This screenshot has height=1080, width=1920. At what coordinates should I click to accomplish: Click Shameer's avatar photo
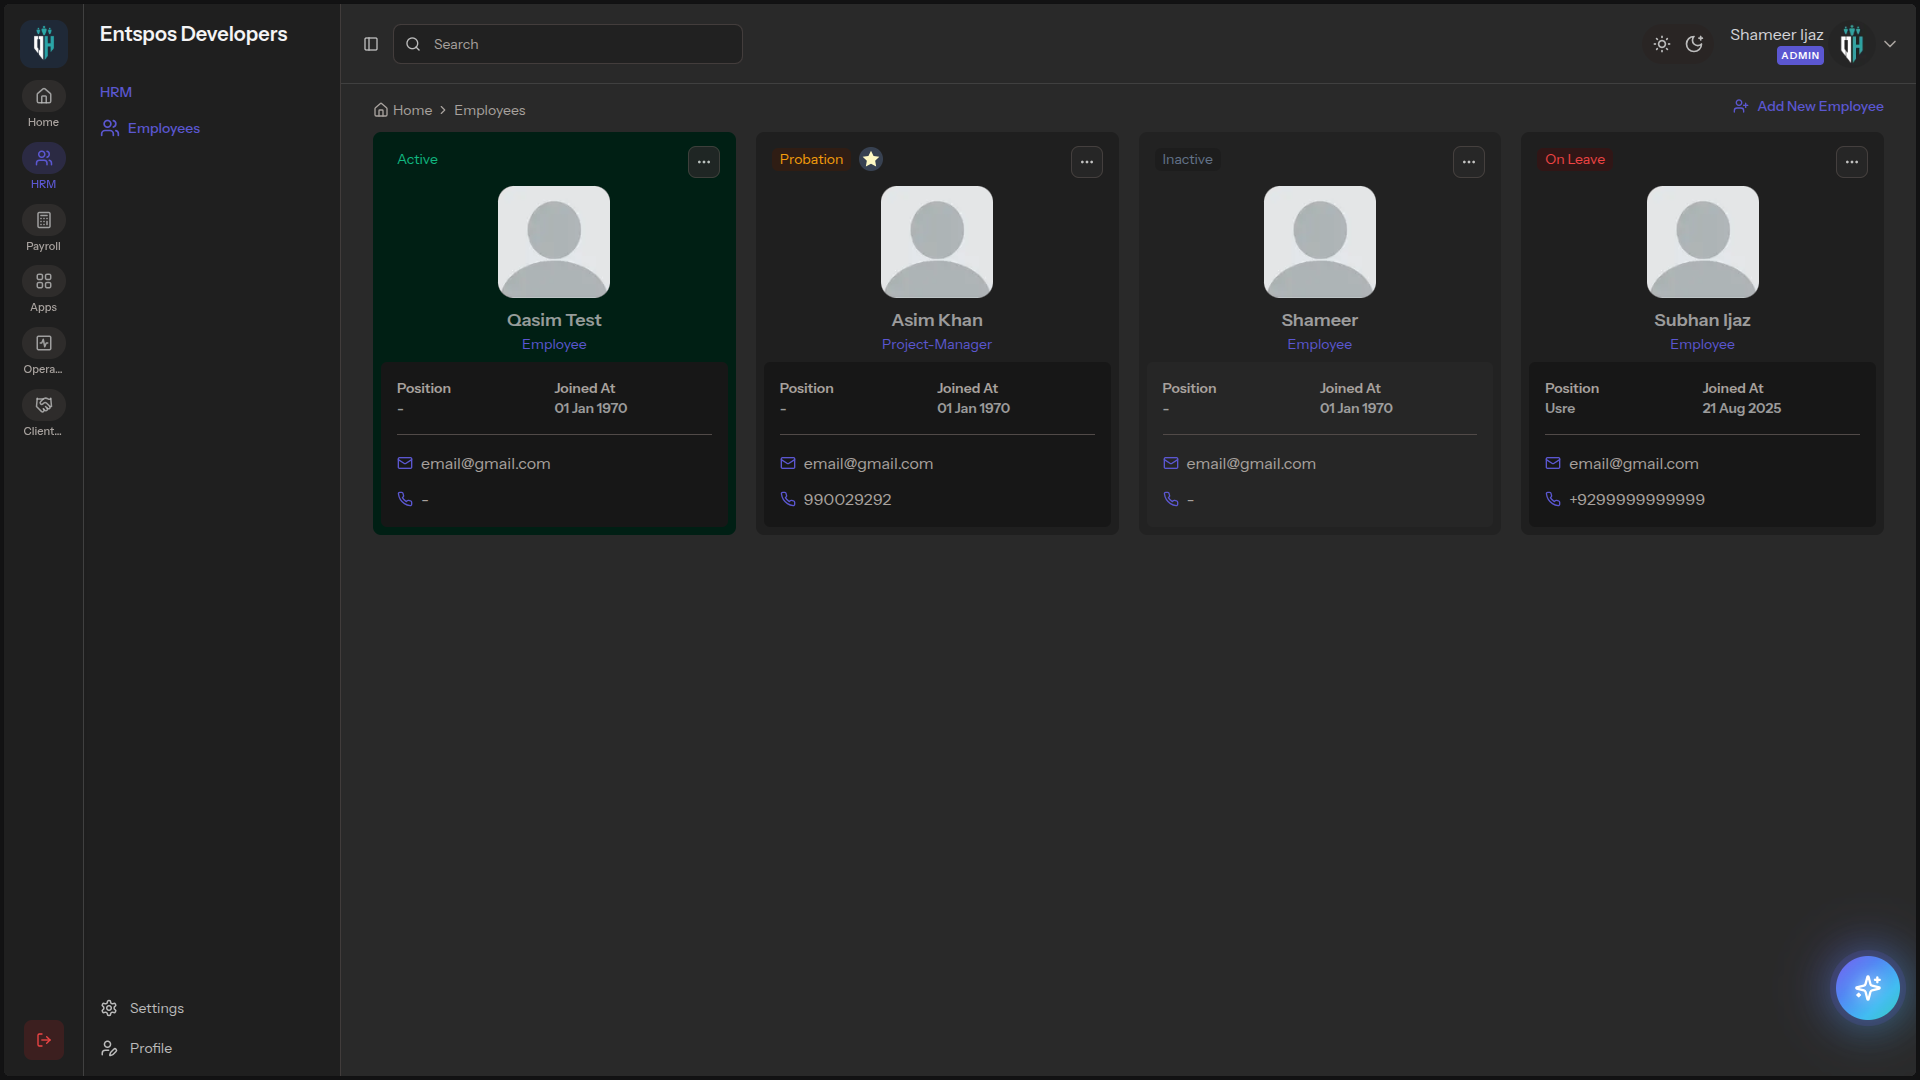point(1320,242)
